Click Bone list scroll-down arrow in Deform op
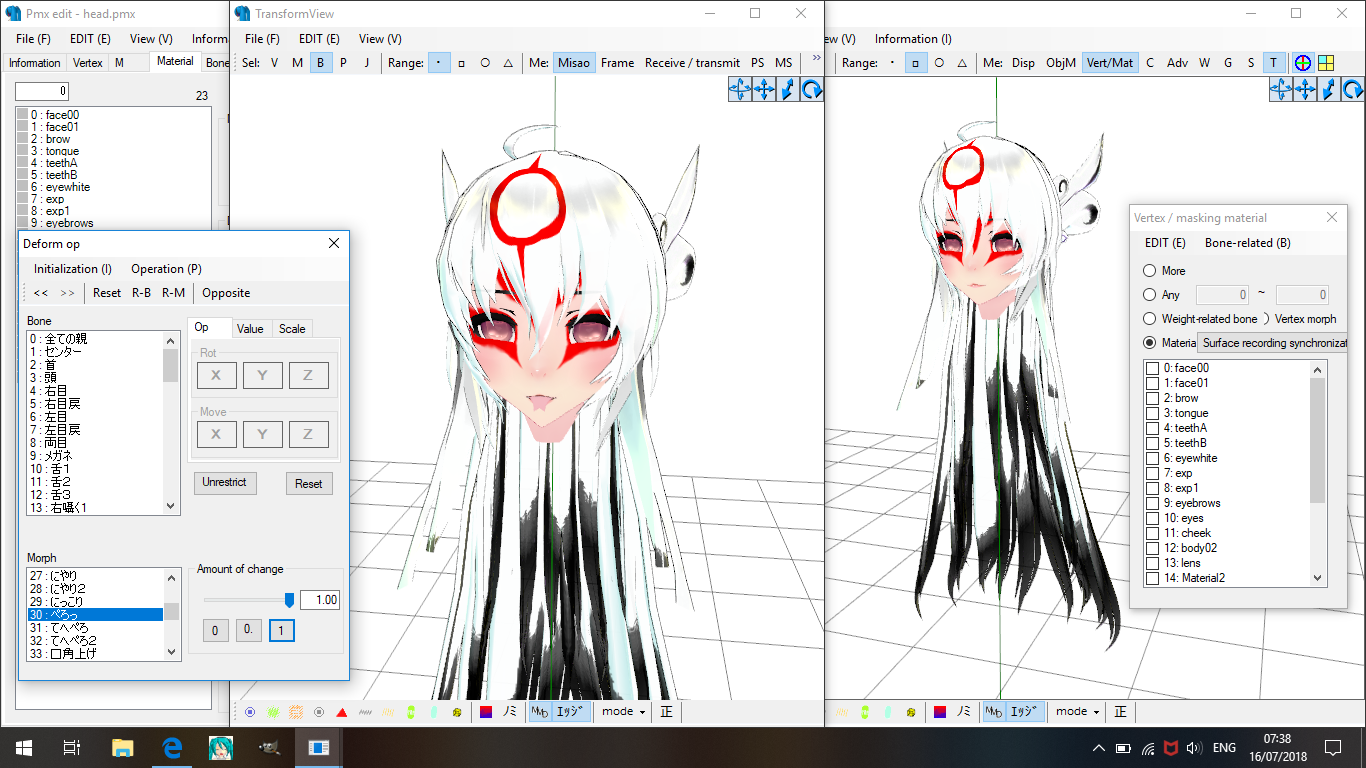Viewport: 1366px width, 768px height. 171,506
